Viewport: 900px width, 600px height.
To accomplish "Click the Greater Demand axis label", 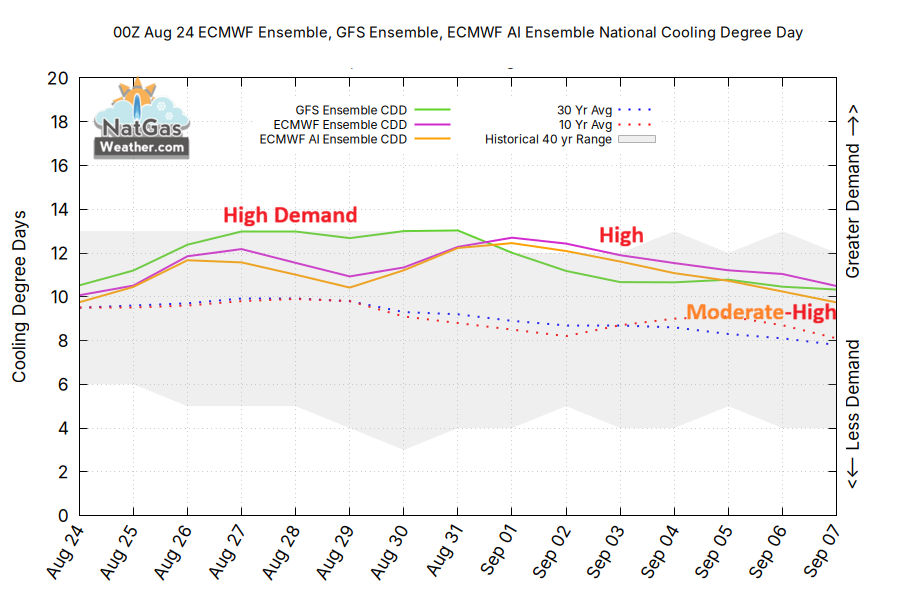I will click(x=853, y=191).
